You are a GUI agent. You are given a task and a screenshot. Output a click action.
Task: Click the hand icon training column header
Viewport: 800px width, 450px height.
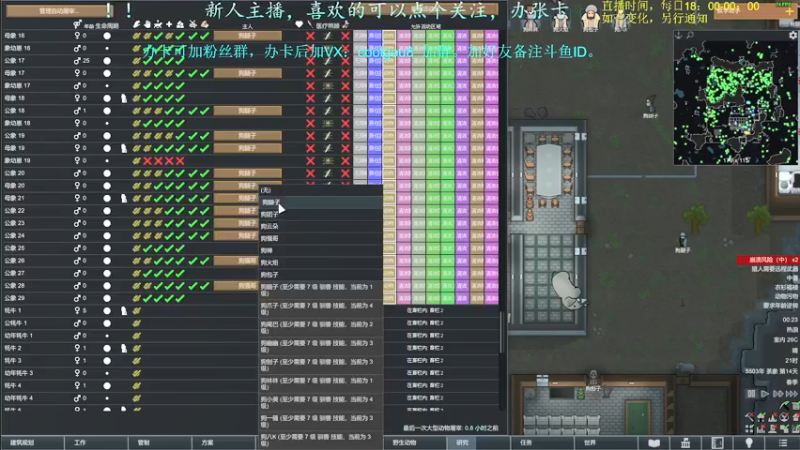tap(147, 24)
